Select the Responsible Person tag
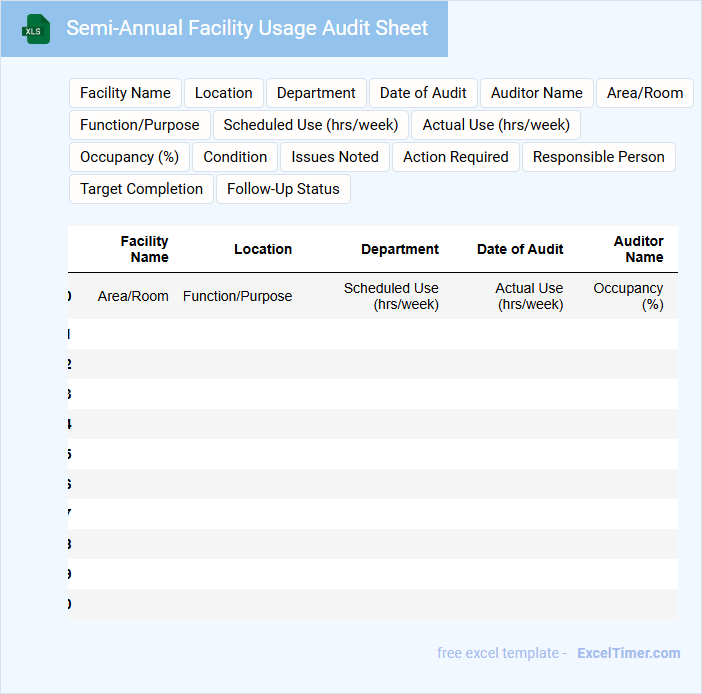This screenshot has height=694, width=702. pyautogui.click(x=599, y=157)
